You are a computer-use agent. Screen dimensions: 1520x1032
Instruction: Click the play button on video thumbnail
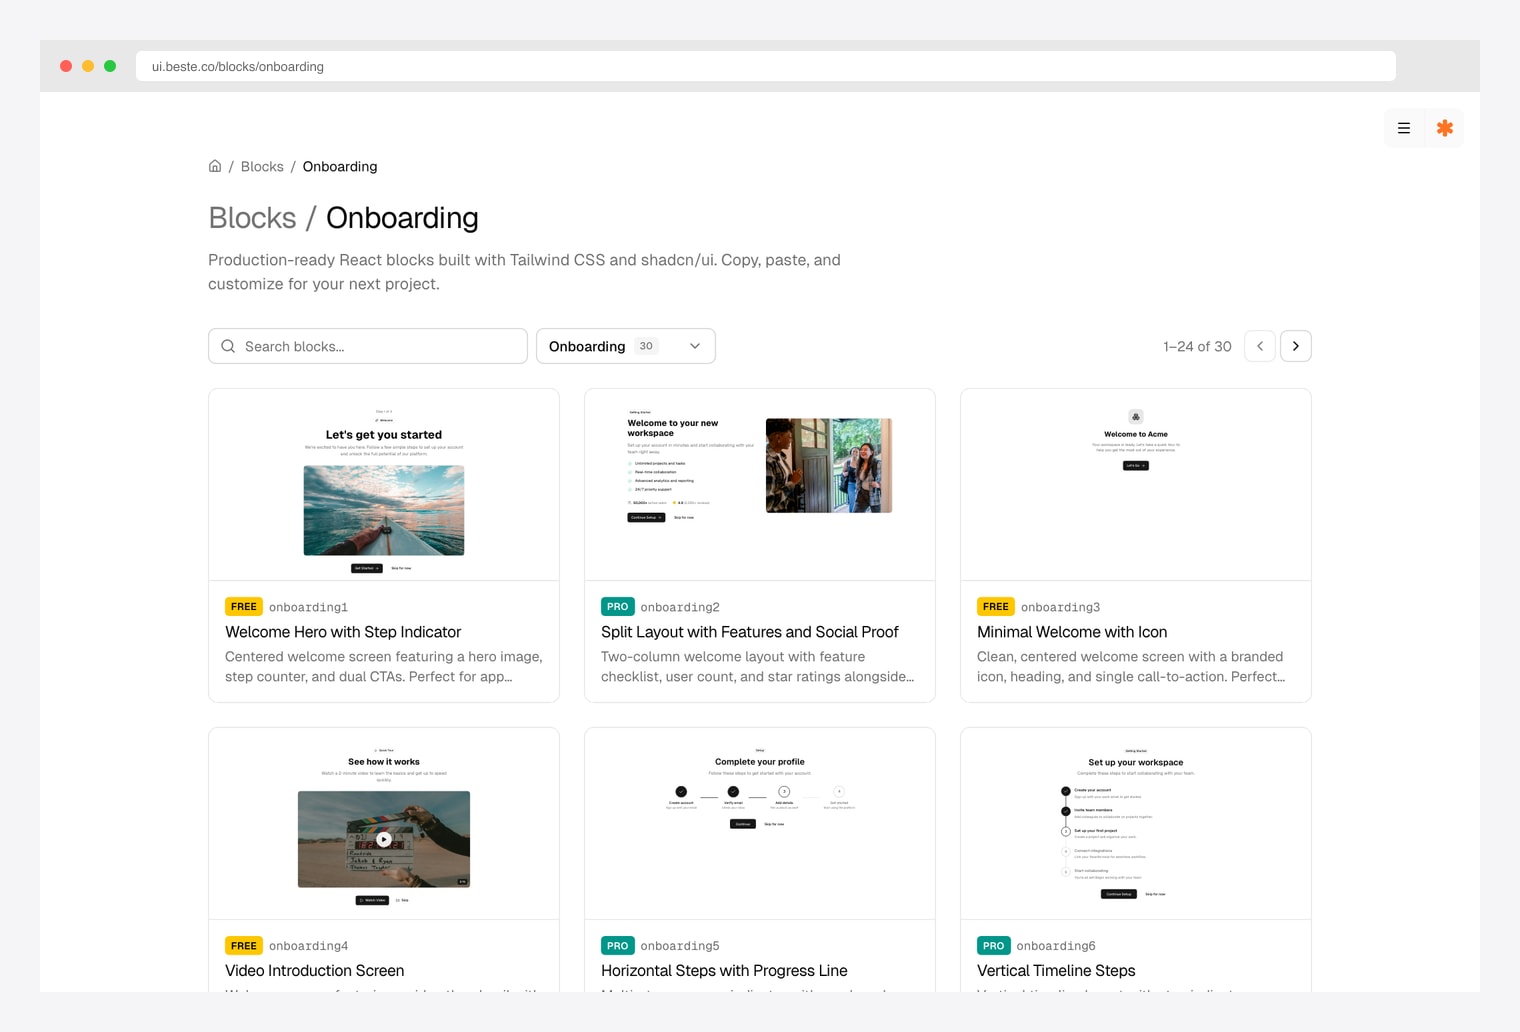click(384, 839)
